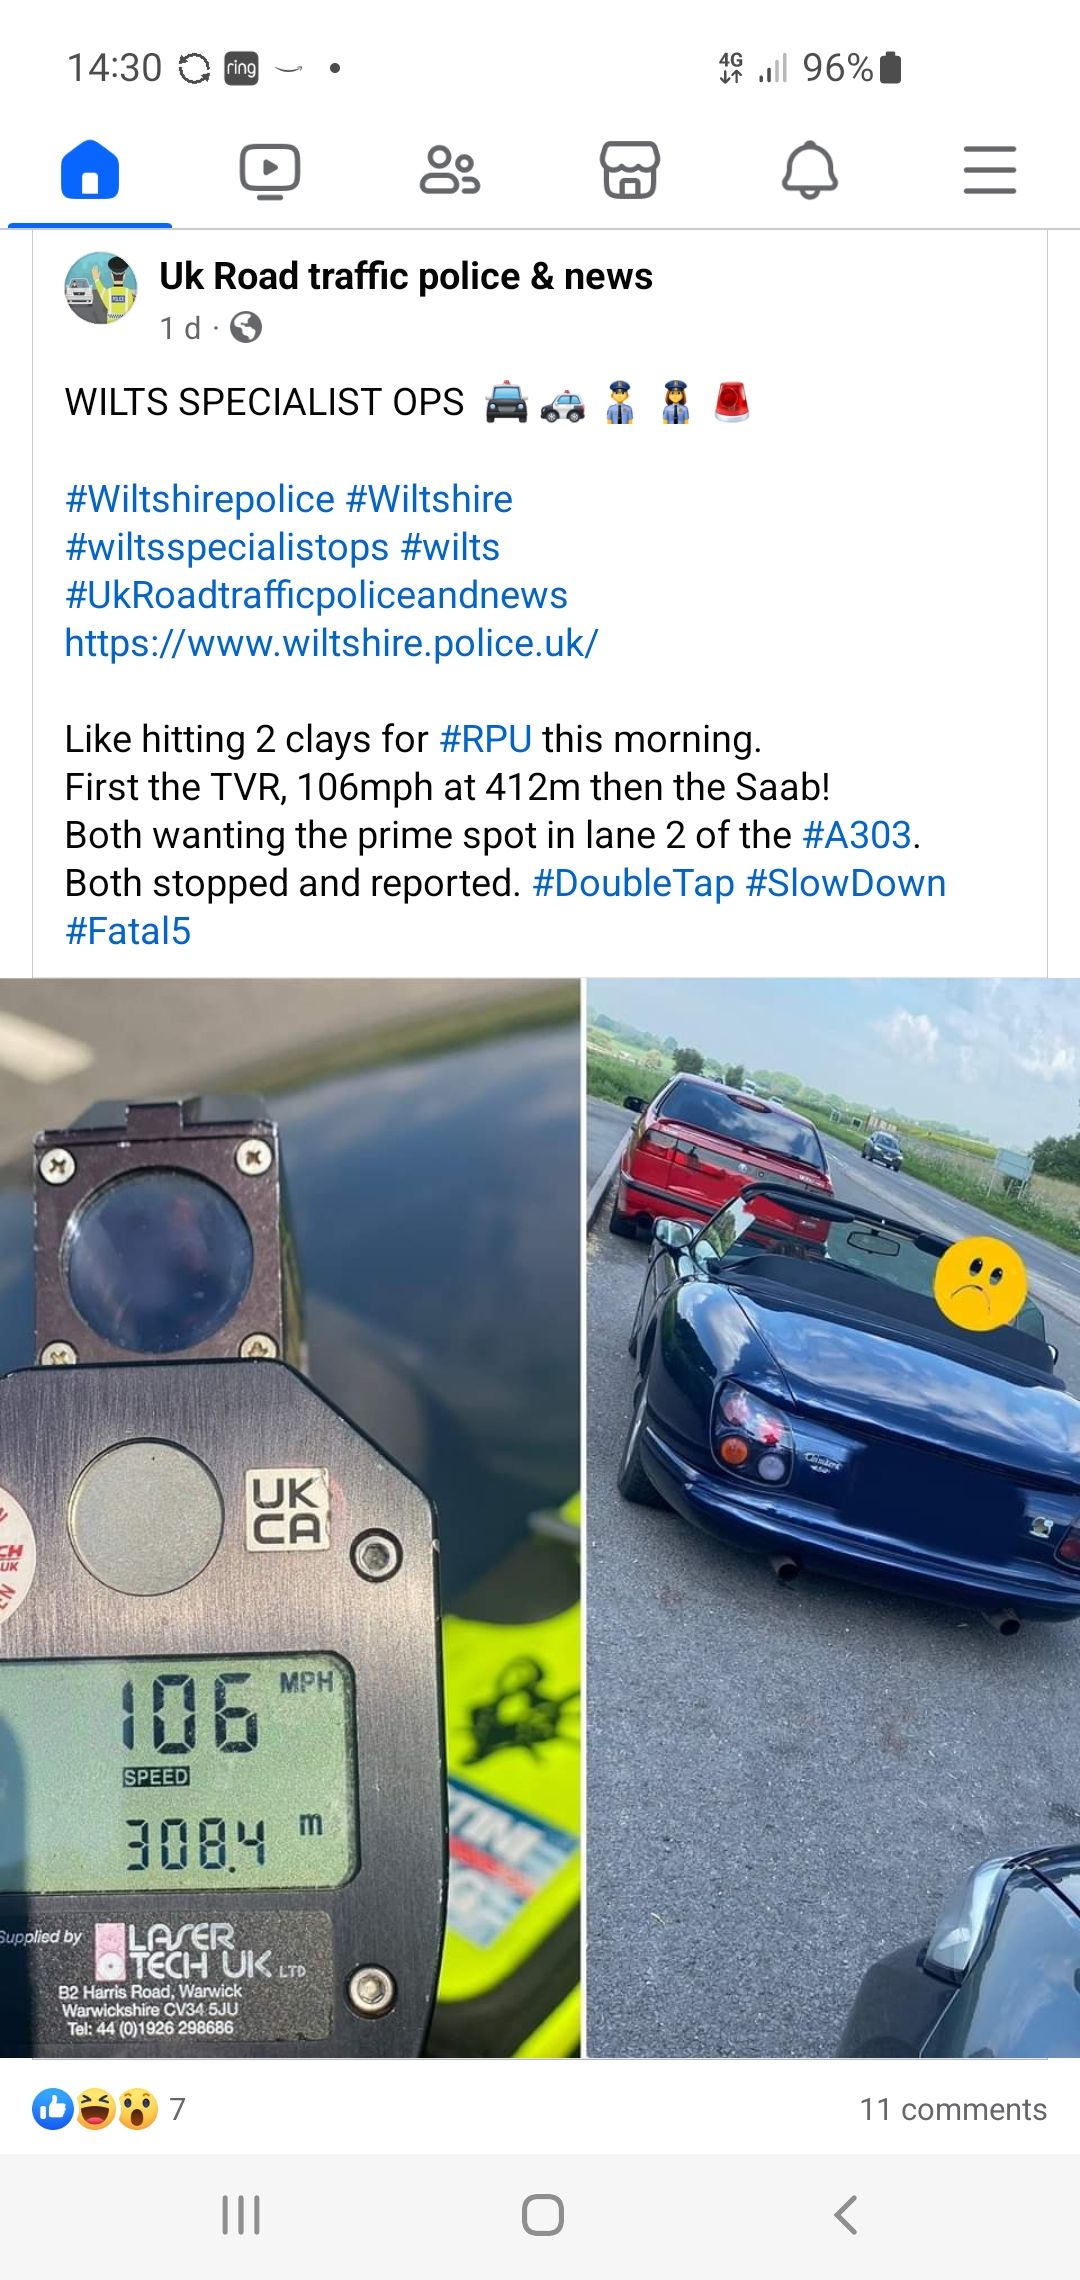This screenshot has height=2280, width=1080.
Task: Open the #DoubleTap hashtag
Action: coord(634,883)
